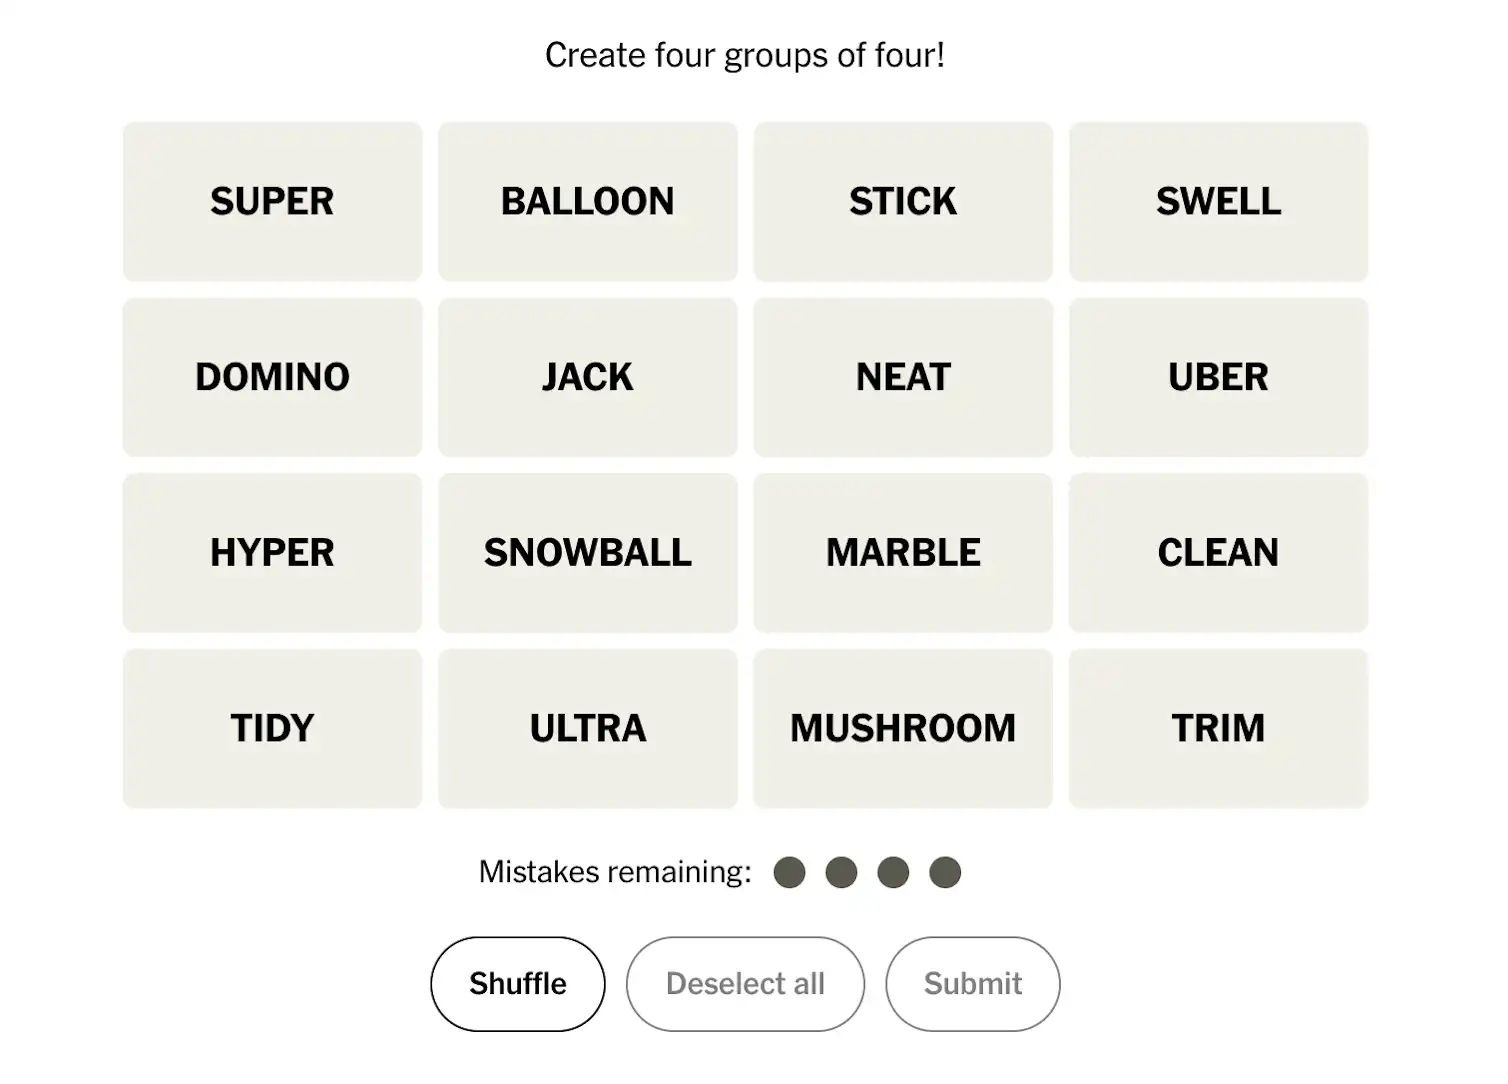Select the MUSHROOM word tile
This screenshot has width=1508, height=1084.
click(903, 728)
